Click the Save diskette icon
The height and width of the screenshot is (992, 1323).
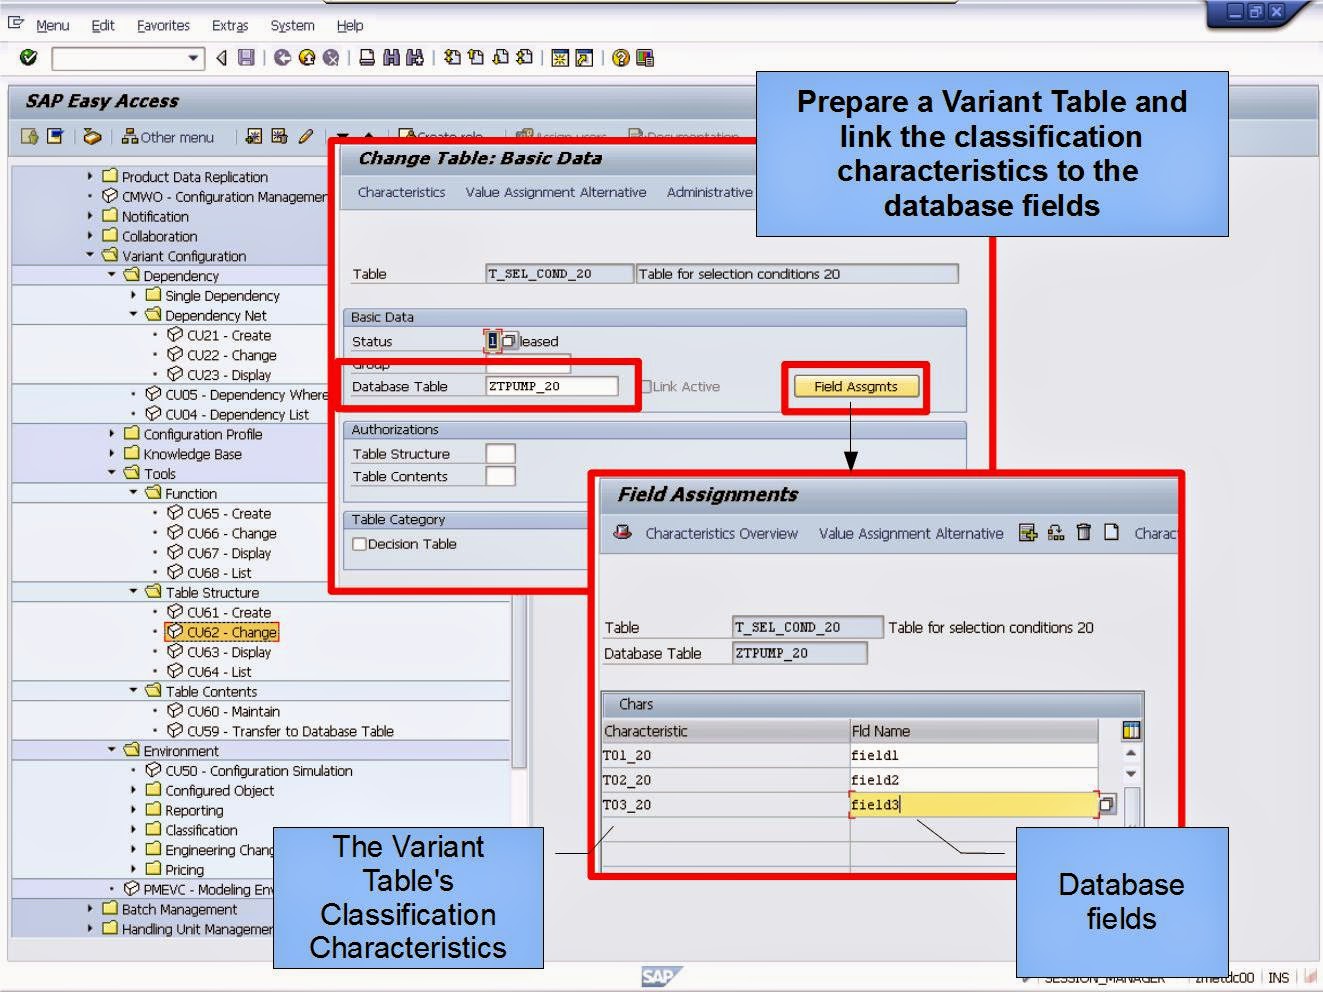pyautogui.click(x=246, y=58)
